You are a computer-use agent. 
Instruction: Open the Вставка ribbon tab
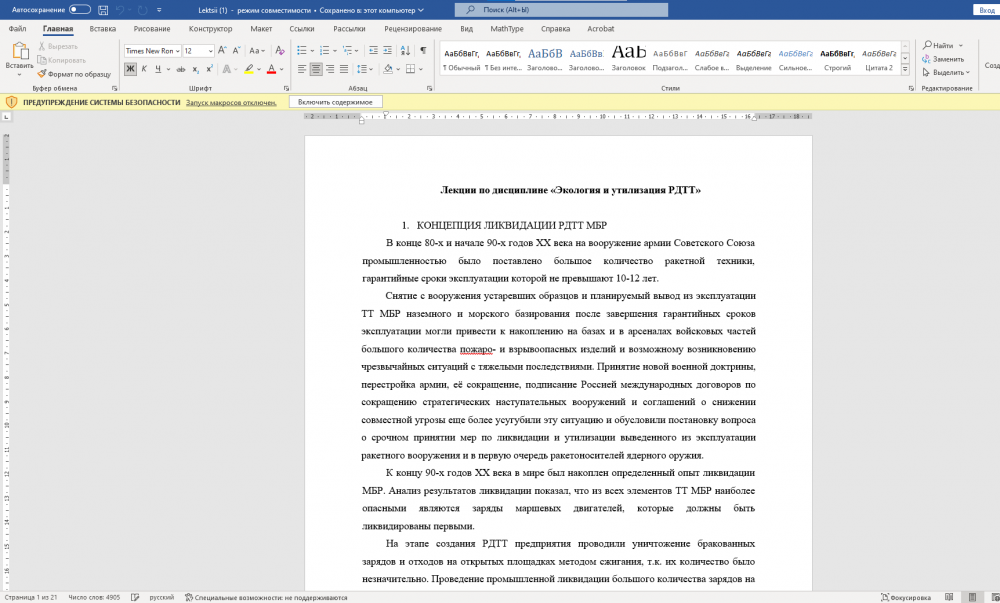click(x=102, y=29)
